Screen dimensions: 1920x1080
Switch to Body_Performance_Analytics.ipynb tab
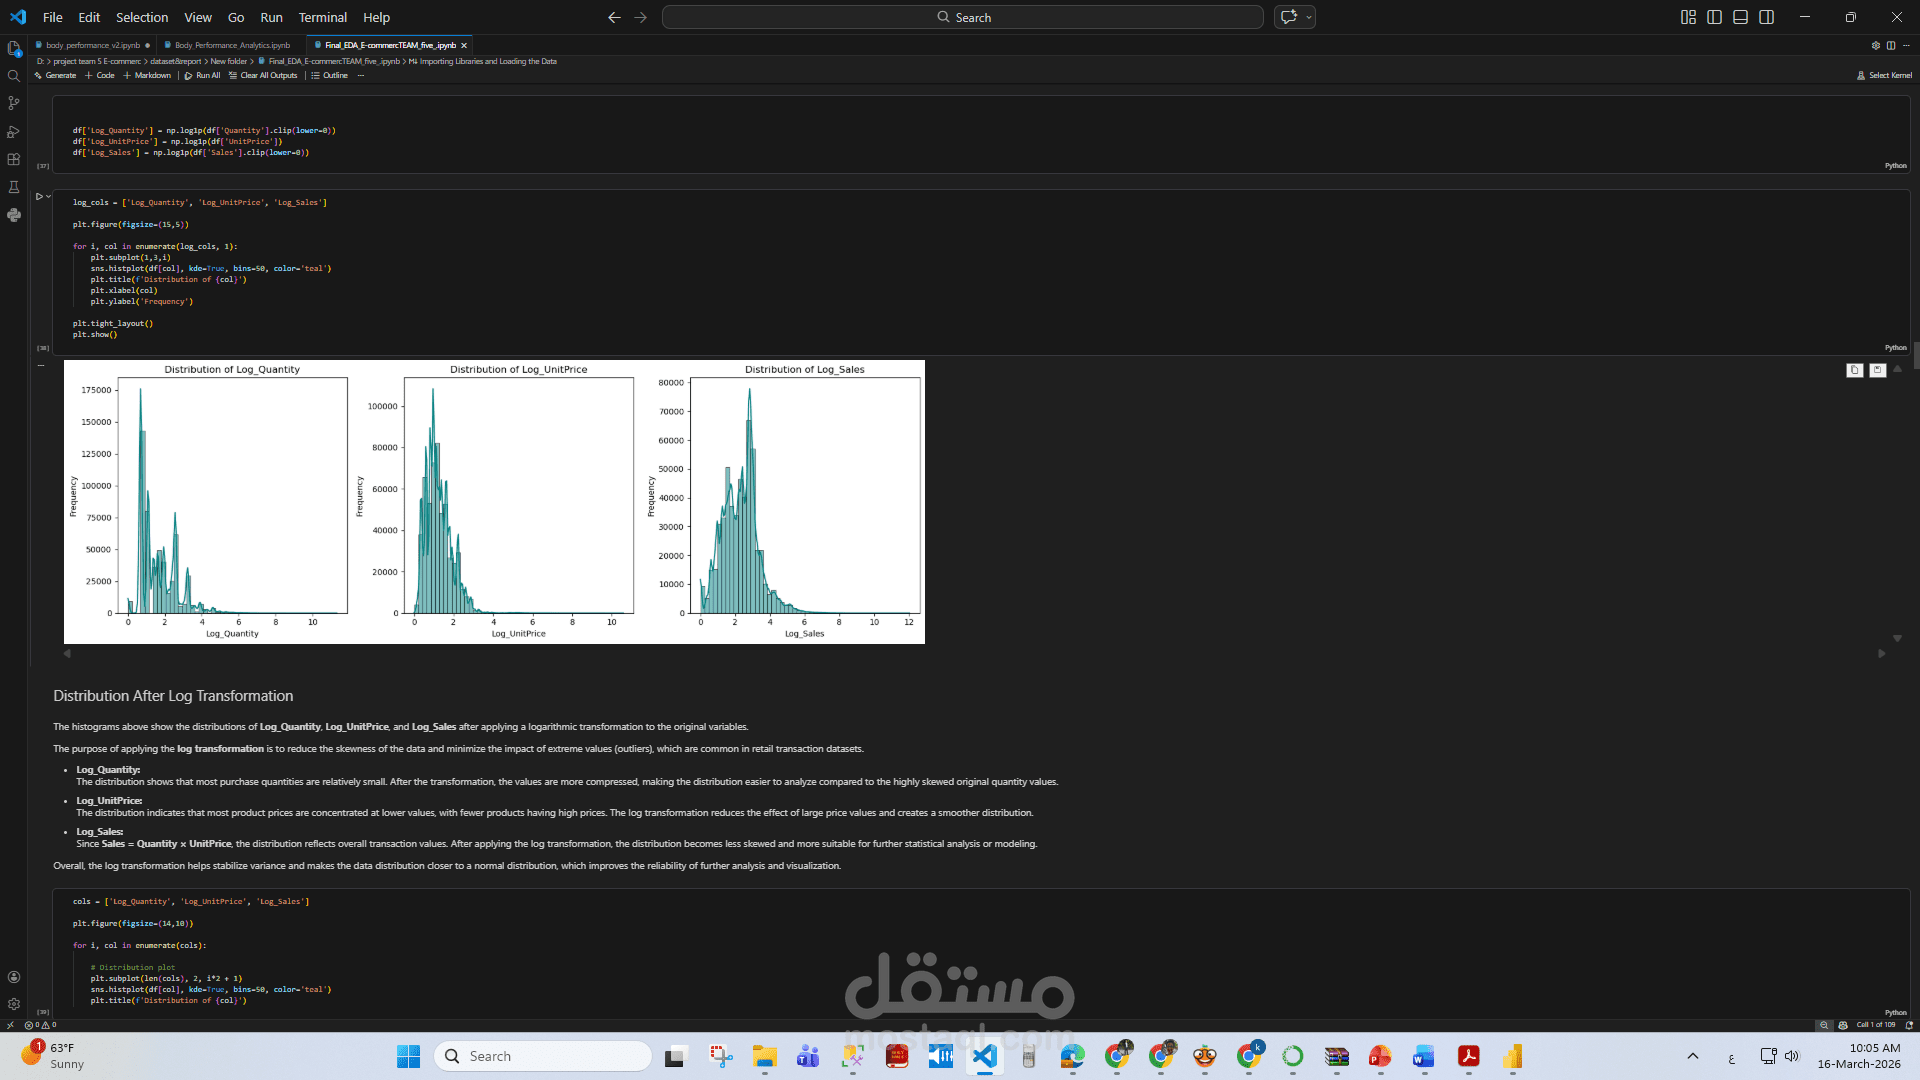pyautogui.click(x=232, y=45)
